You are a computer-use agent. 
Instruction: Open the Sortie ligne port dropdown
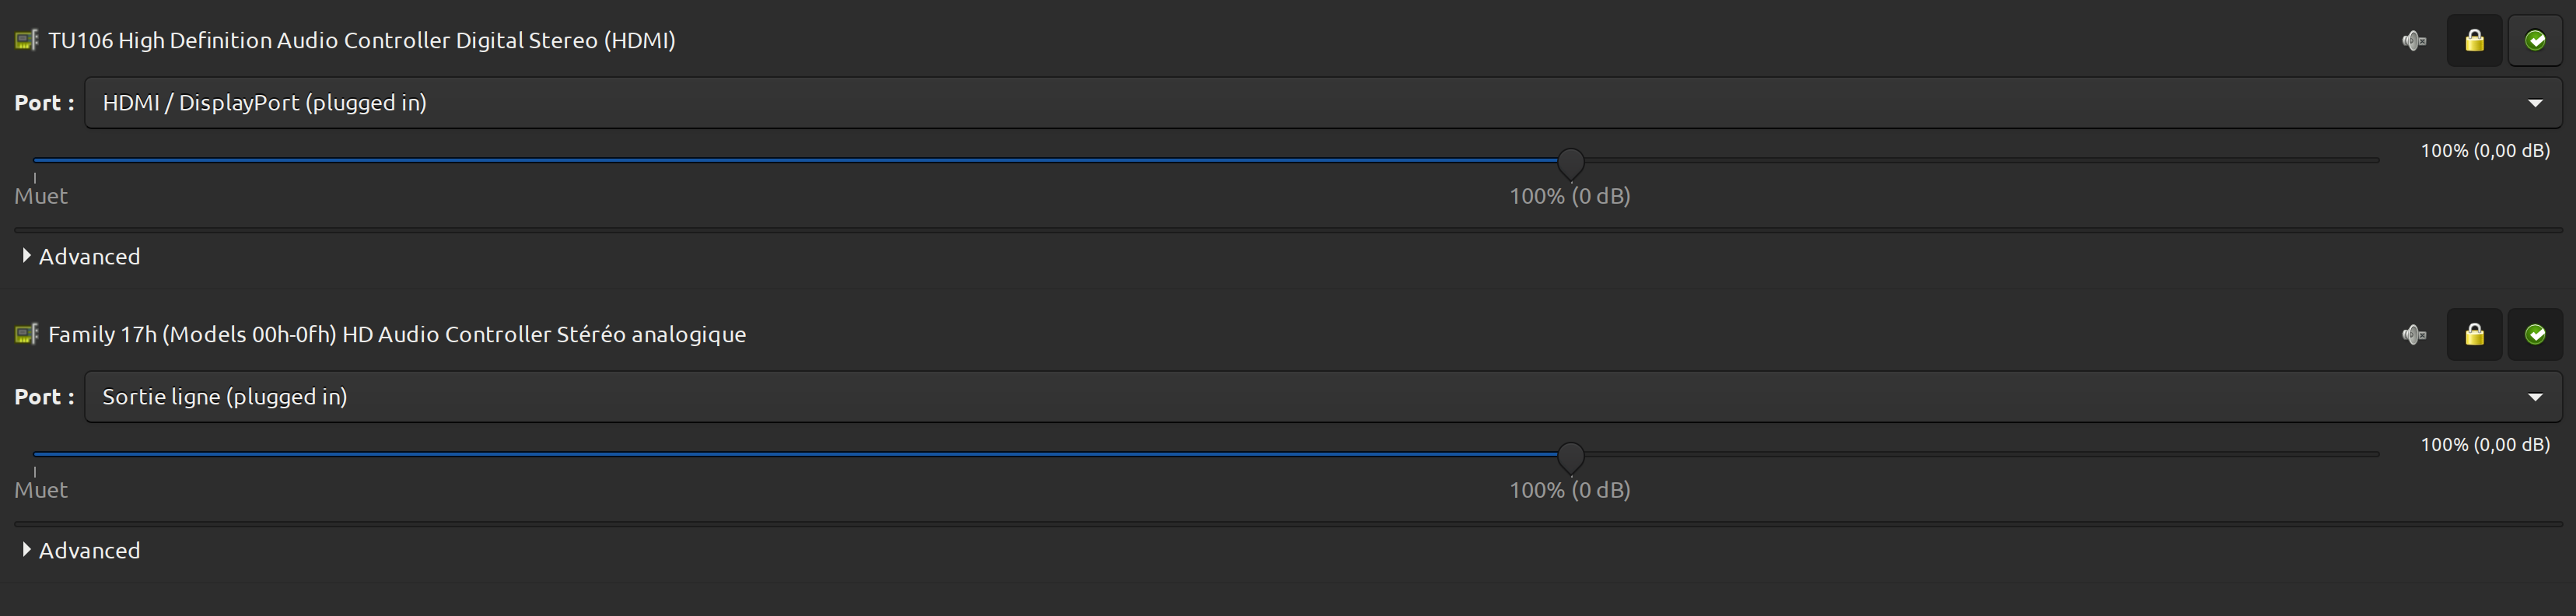pyautogui.click(x=1322, y=397)
